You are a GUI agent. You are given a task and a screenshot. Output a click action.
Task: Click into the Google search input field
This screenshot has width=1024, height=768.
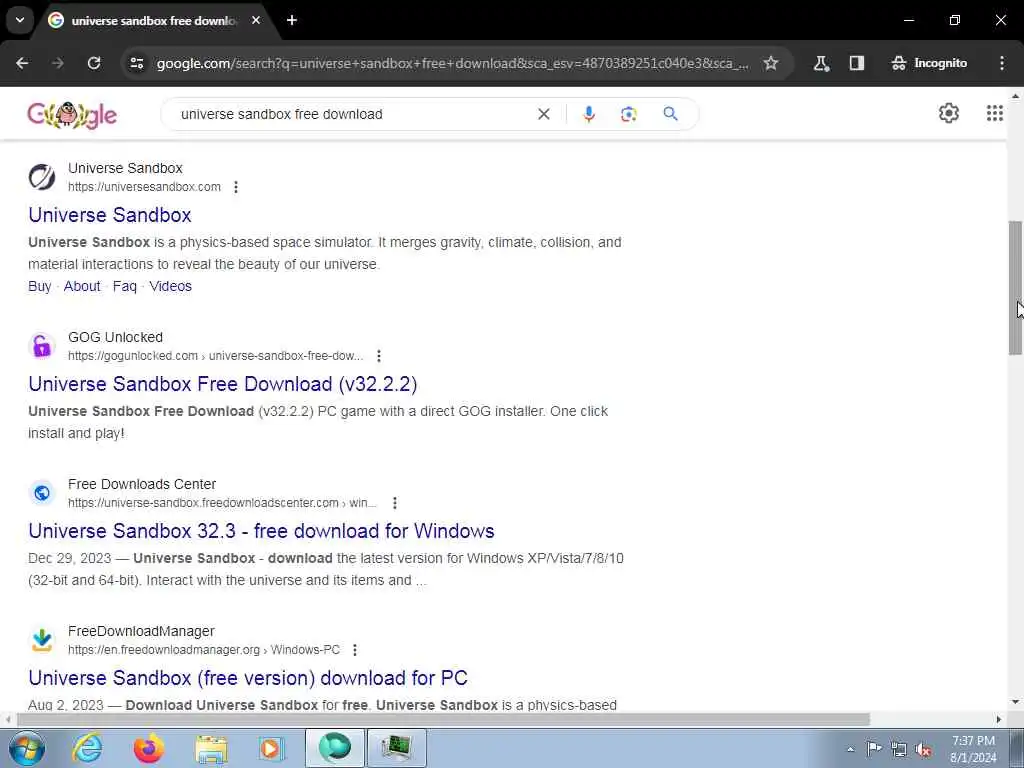coord(353,114)
